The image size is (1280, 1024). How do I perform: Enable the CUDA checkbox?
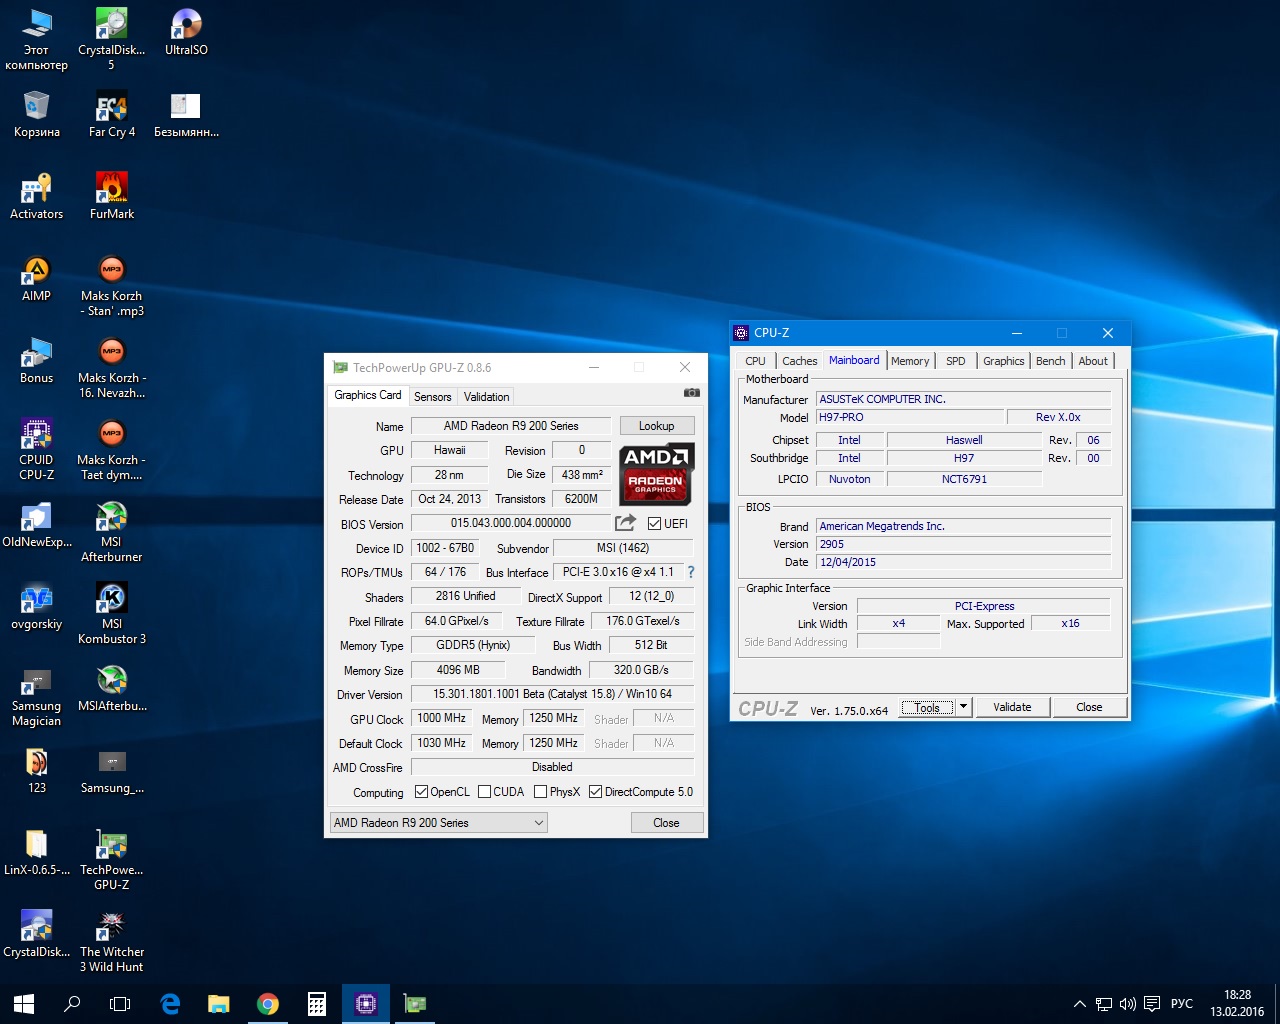[x=485, y=792]
